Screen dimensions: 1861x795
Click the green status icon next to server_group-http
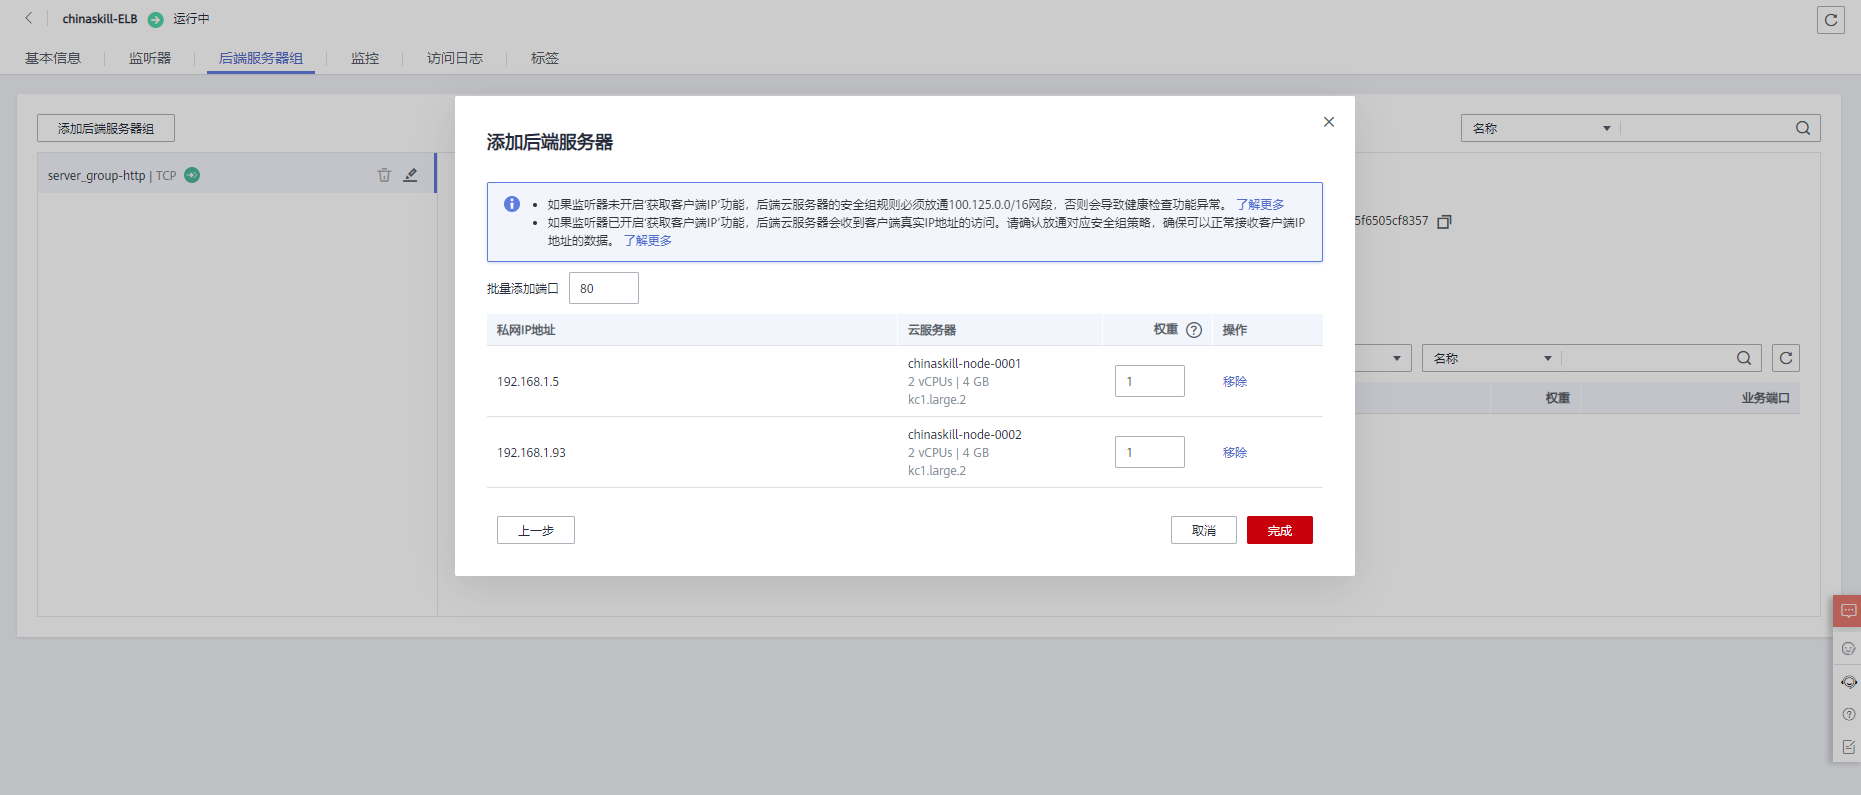[x=192, y=175]
